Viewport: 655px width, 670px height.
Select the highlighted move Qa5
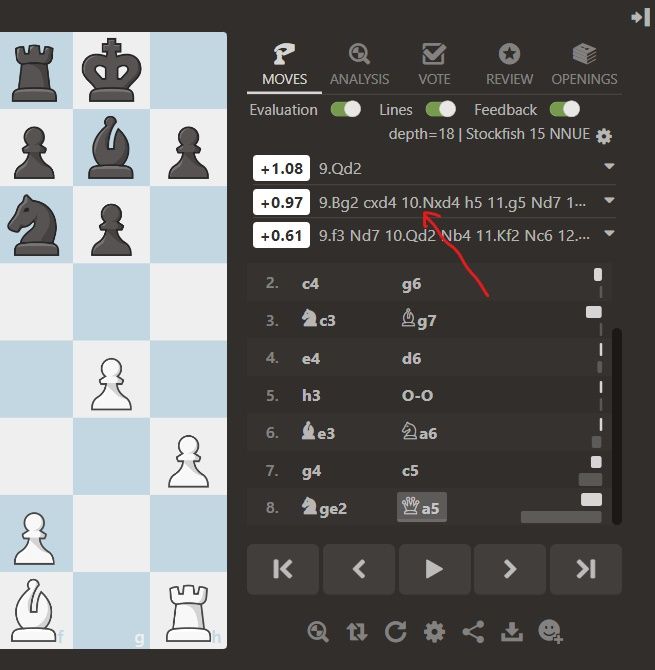[422, 507]
